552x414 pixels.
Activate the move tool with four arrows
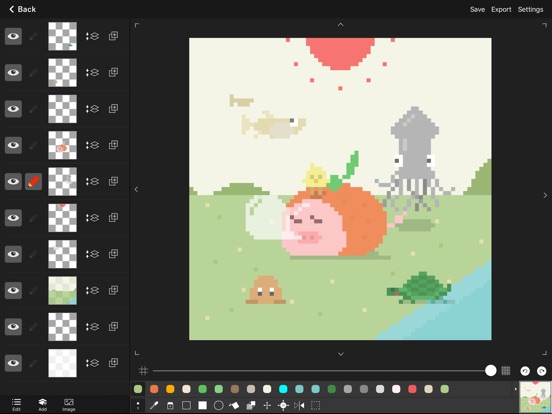pyautogui.click(x=267, y=406)
